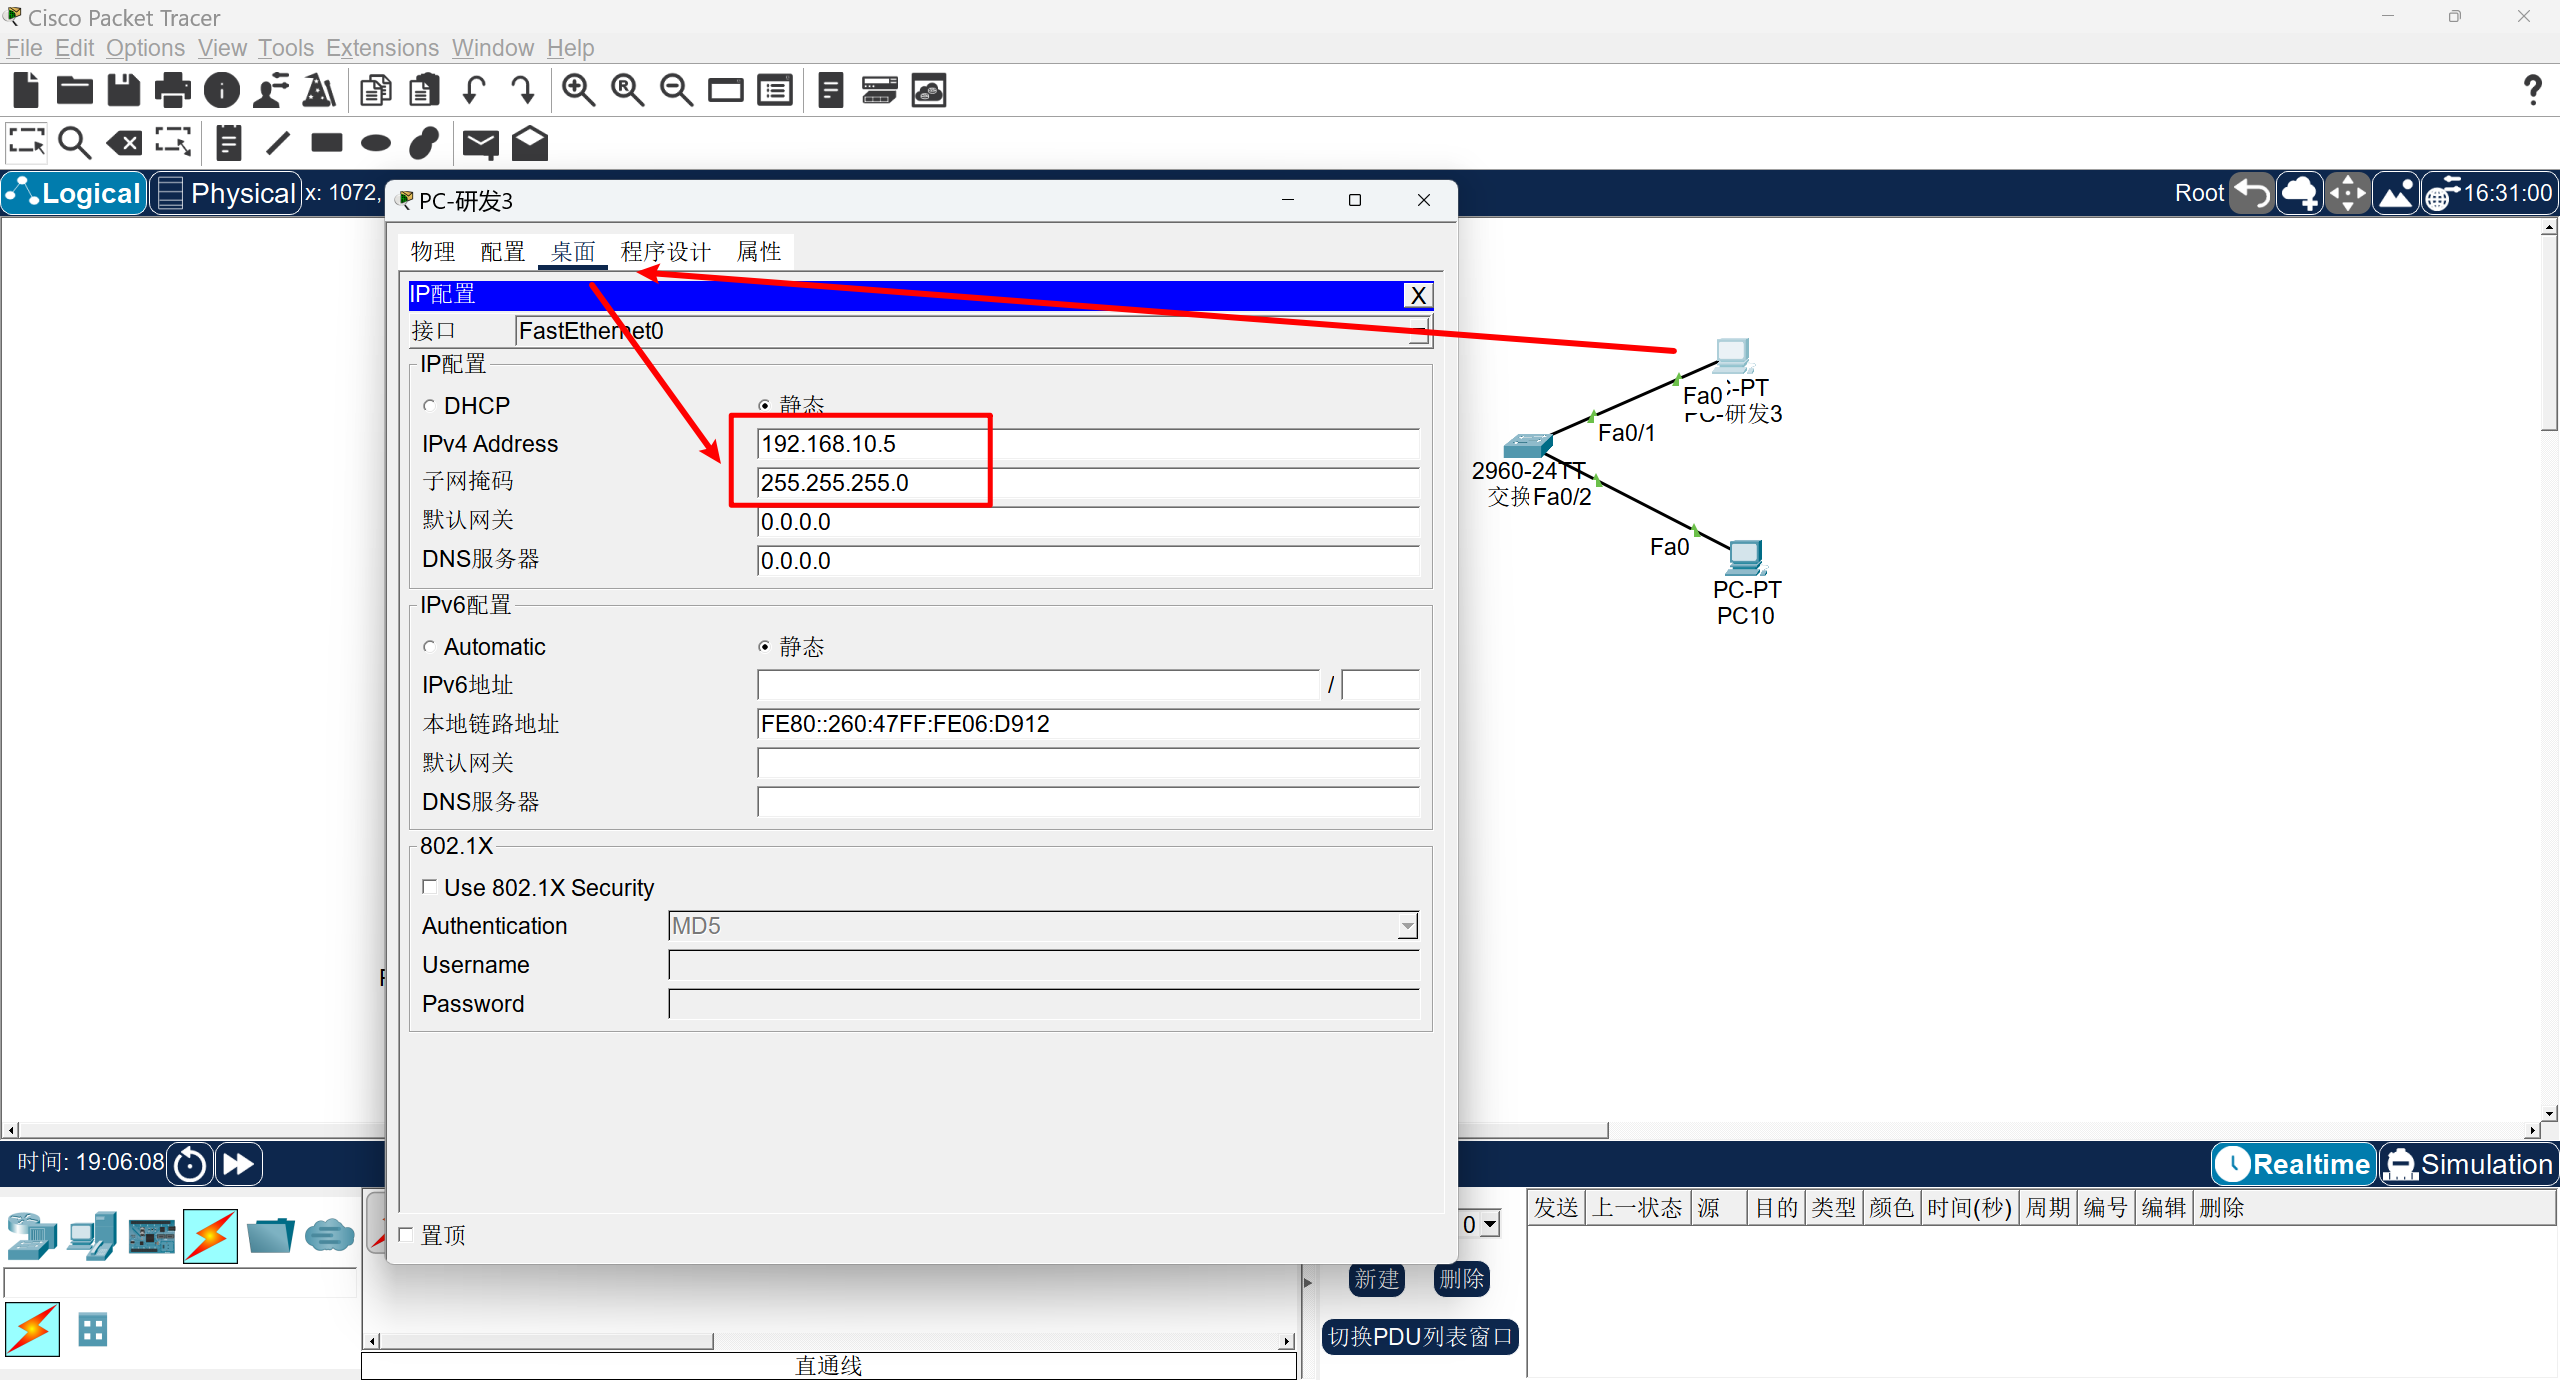Open the Extensions menu
2560x1380 pixels.
pos(382,48)
